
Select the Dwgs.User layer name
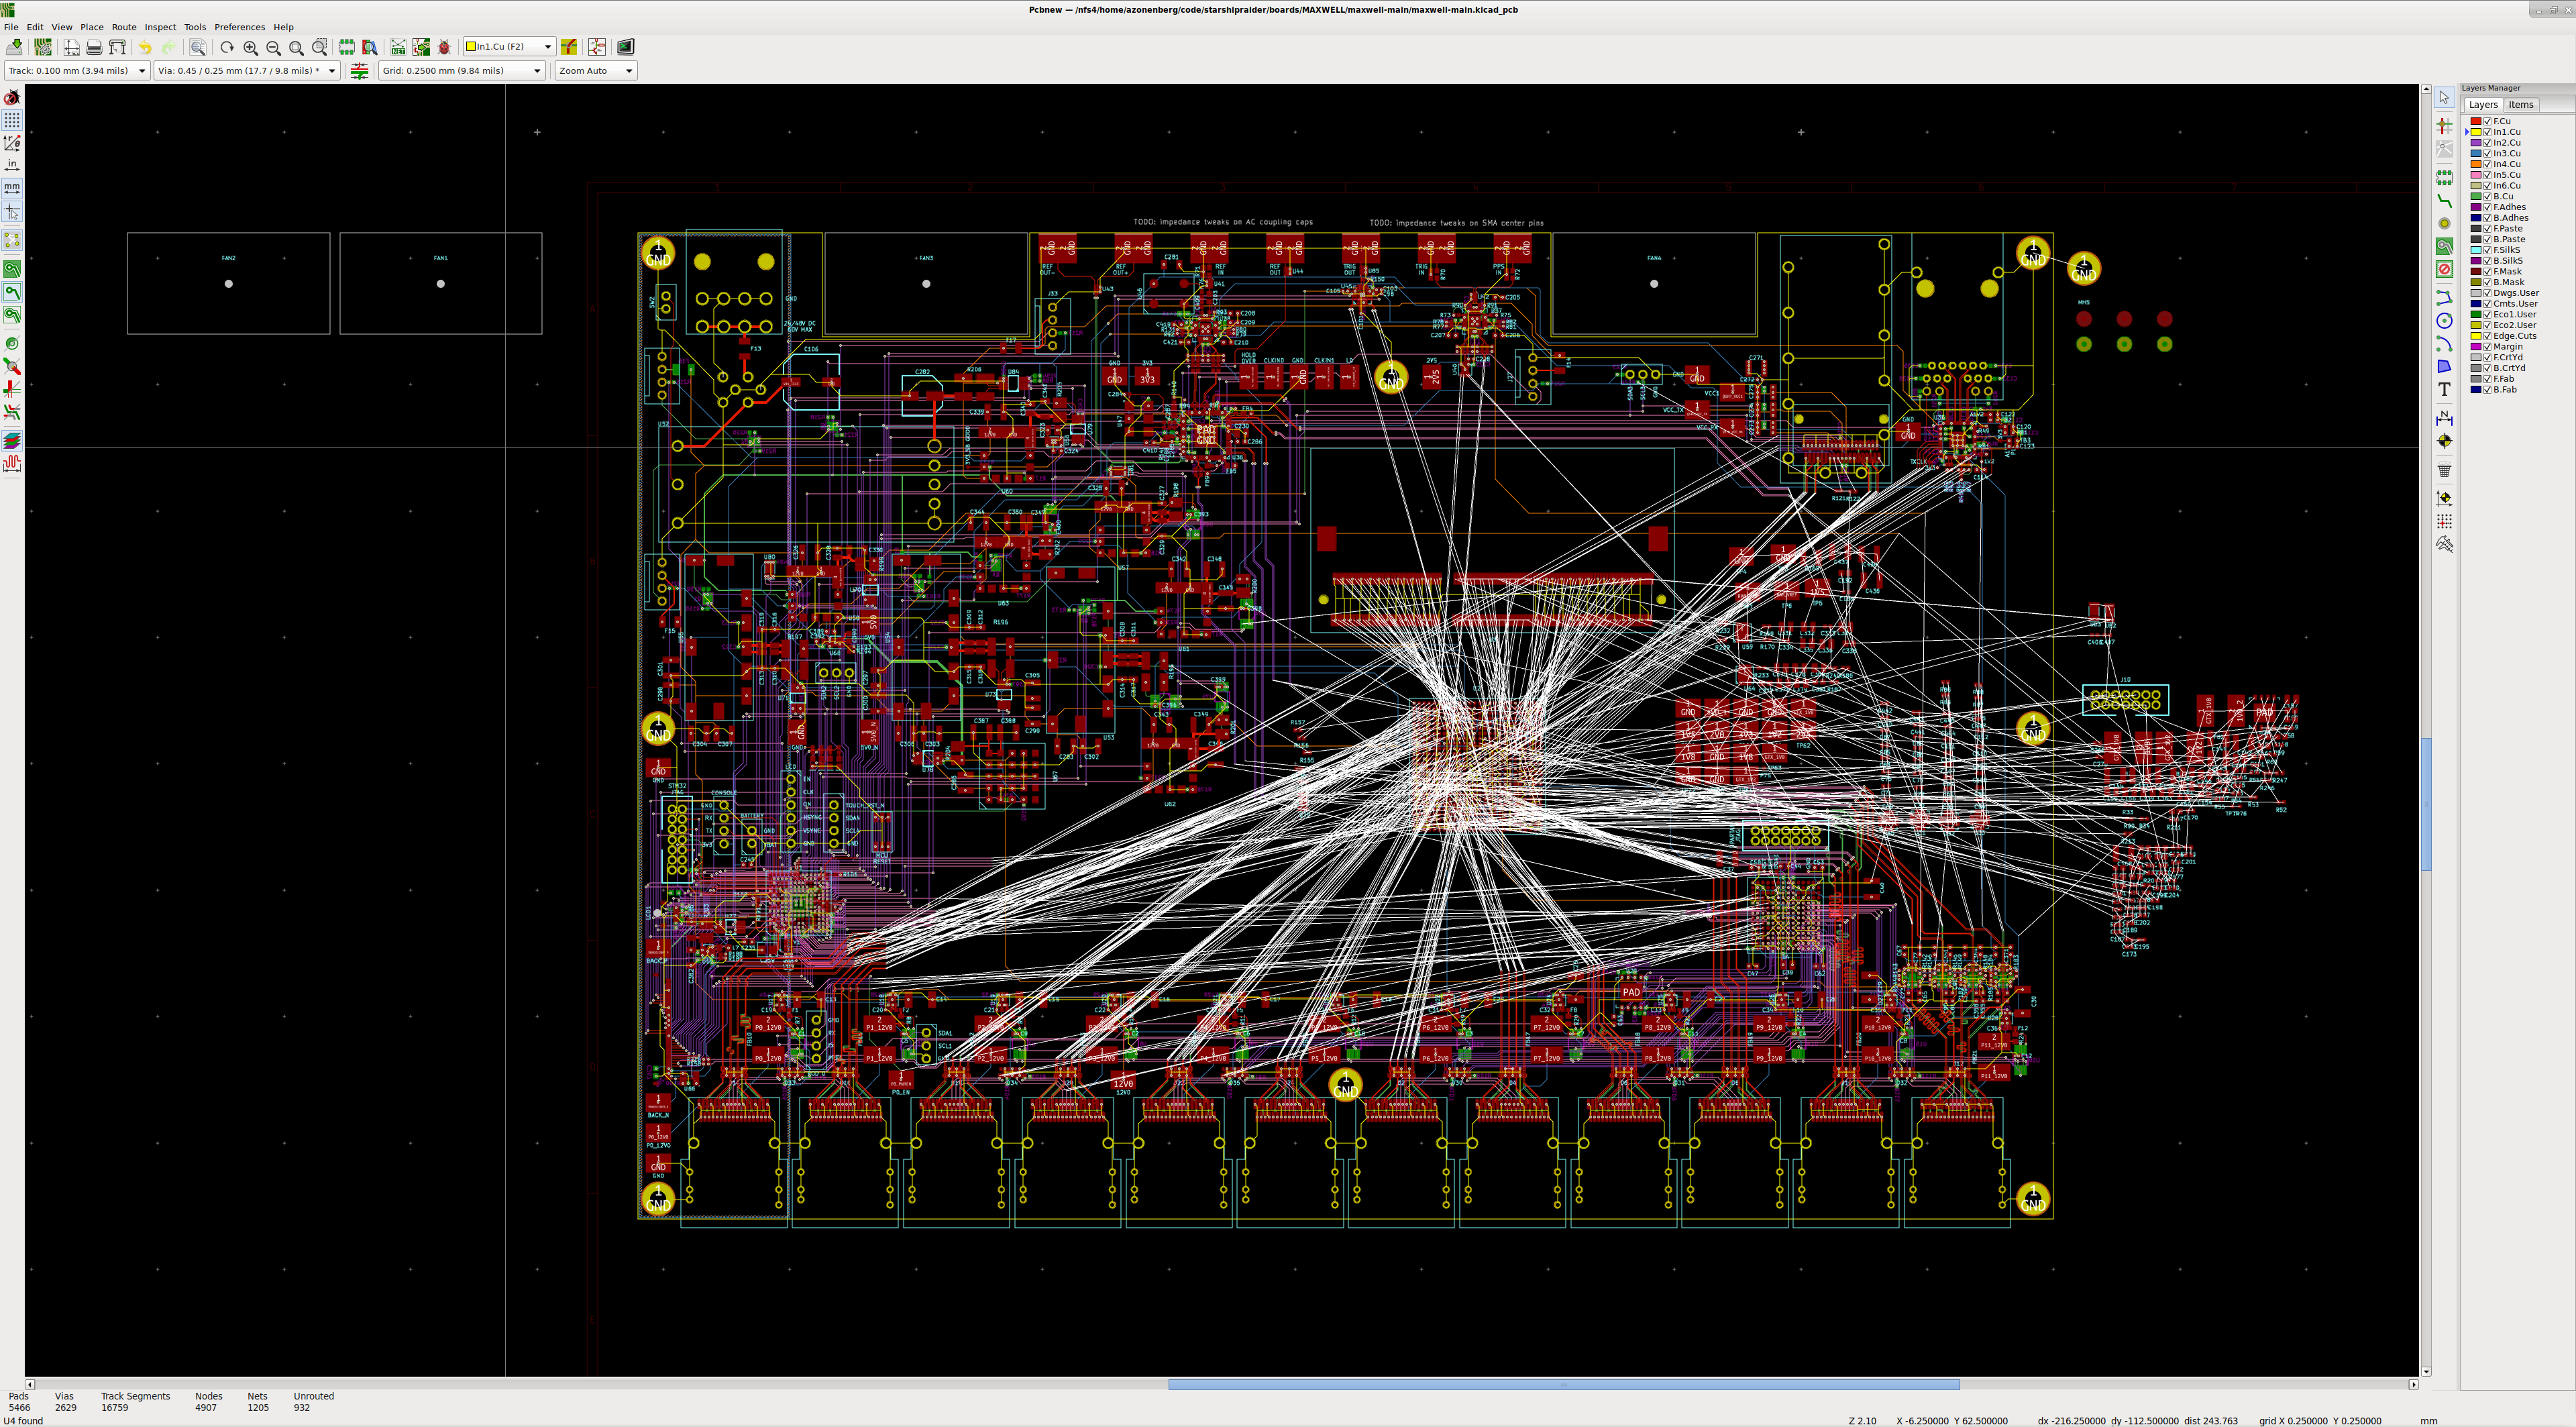2516,293
